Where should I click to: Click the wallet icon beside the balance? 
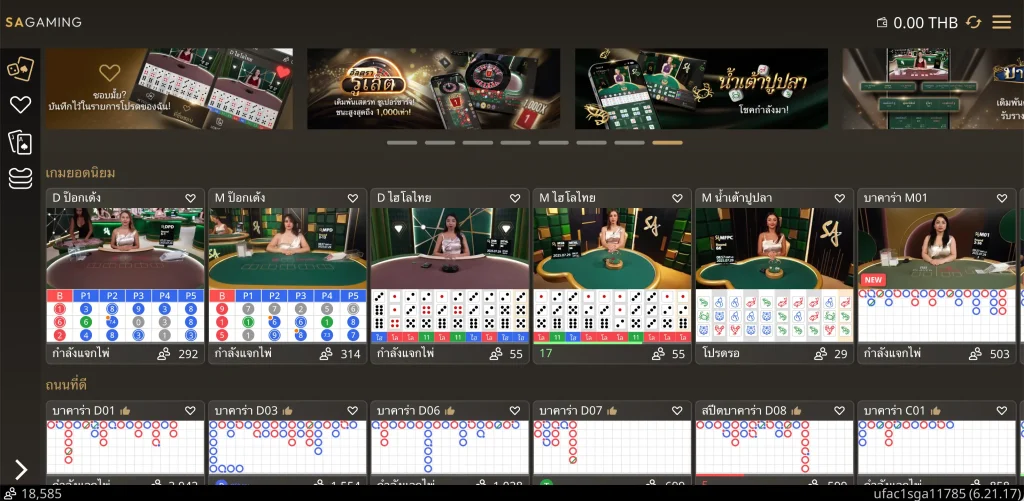[x=882, y=23]
